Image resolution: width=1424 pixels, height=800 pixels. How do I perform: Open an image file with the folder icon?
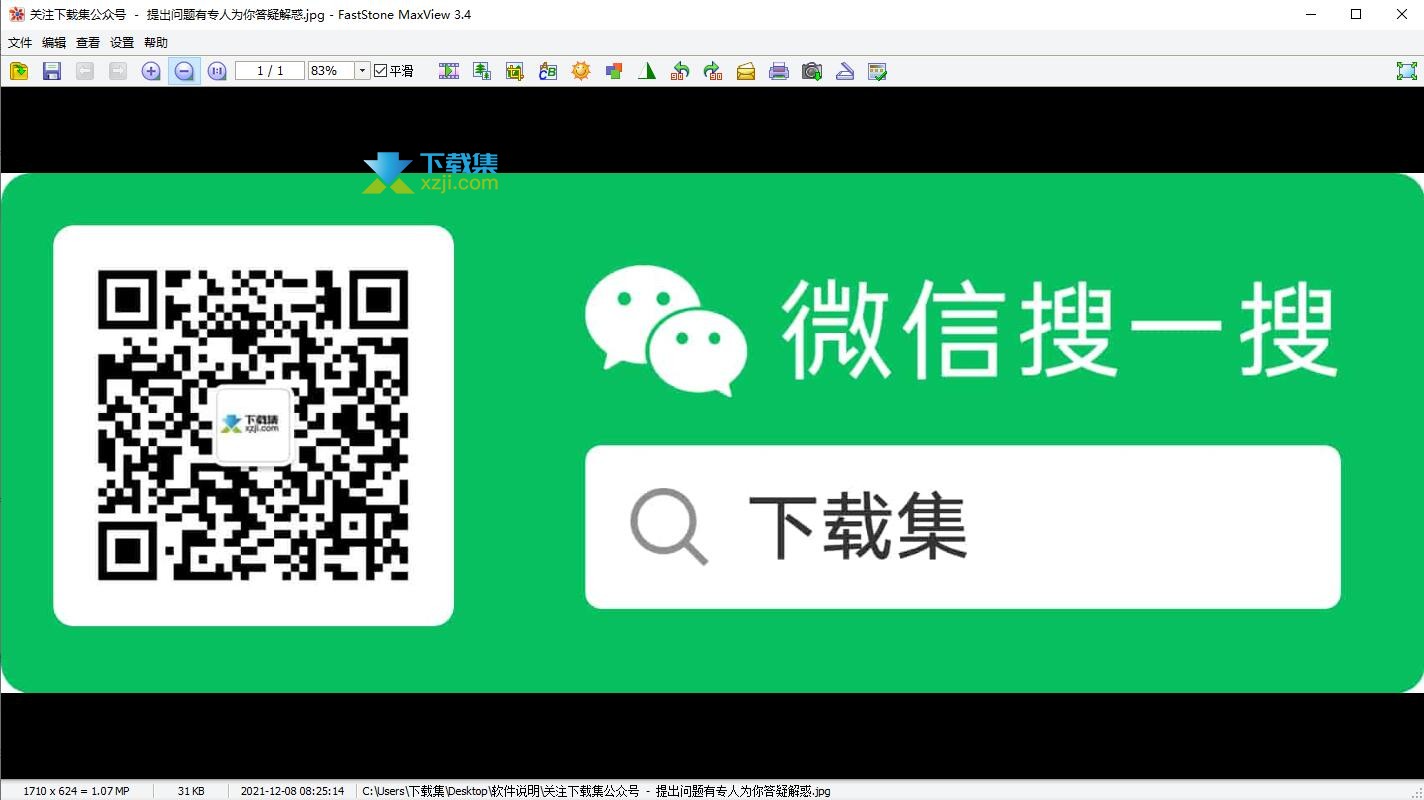click(x=19, y=71)
